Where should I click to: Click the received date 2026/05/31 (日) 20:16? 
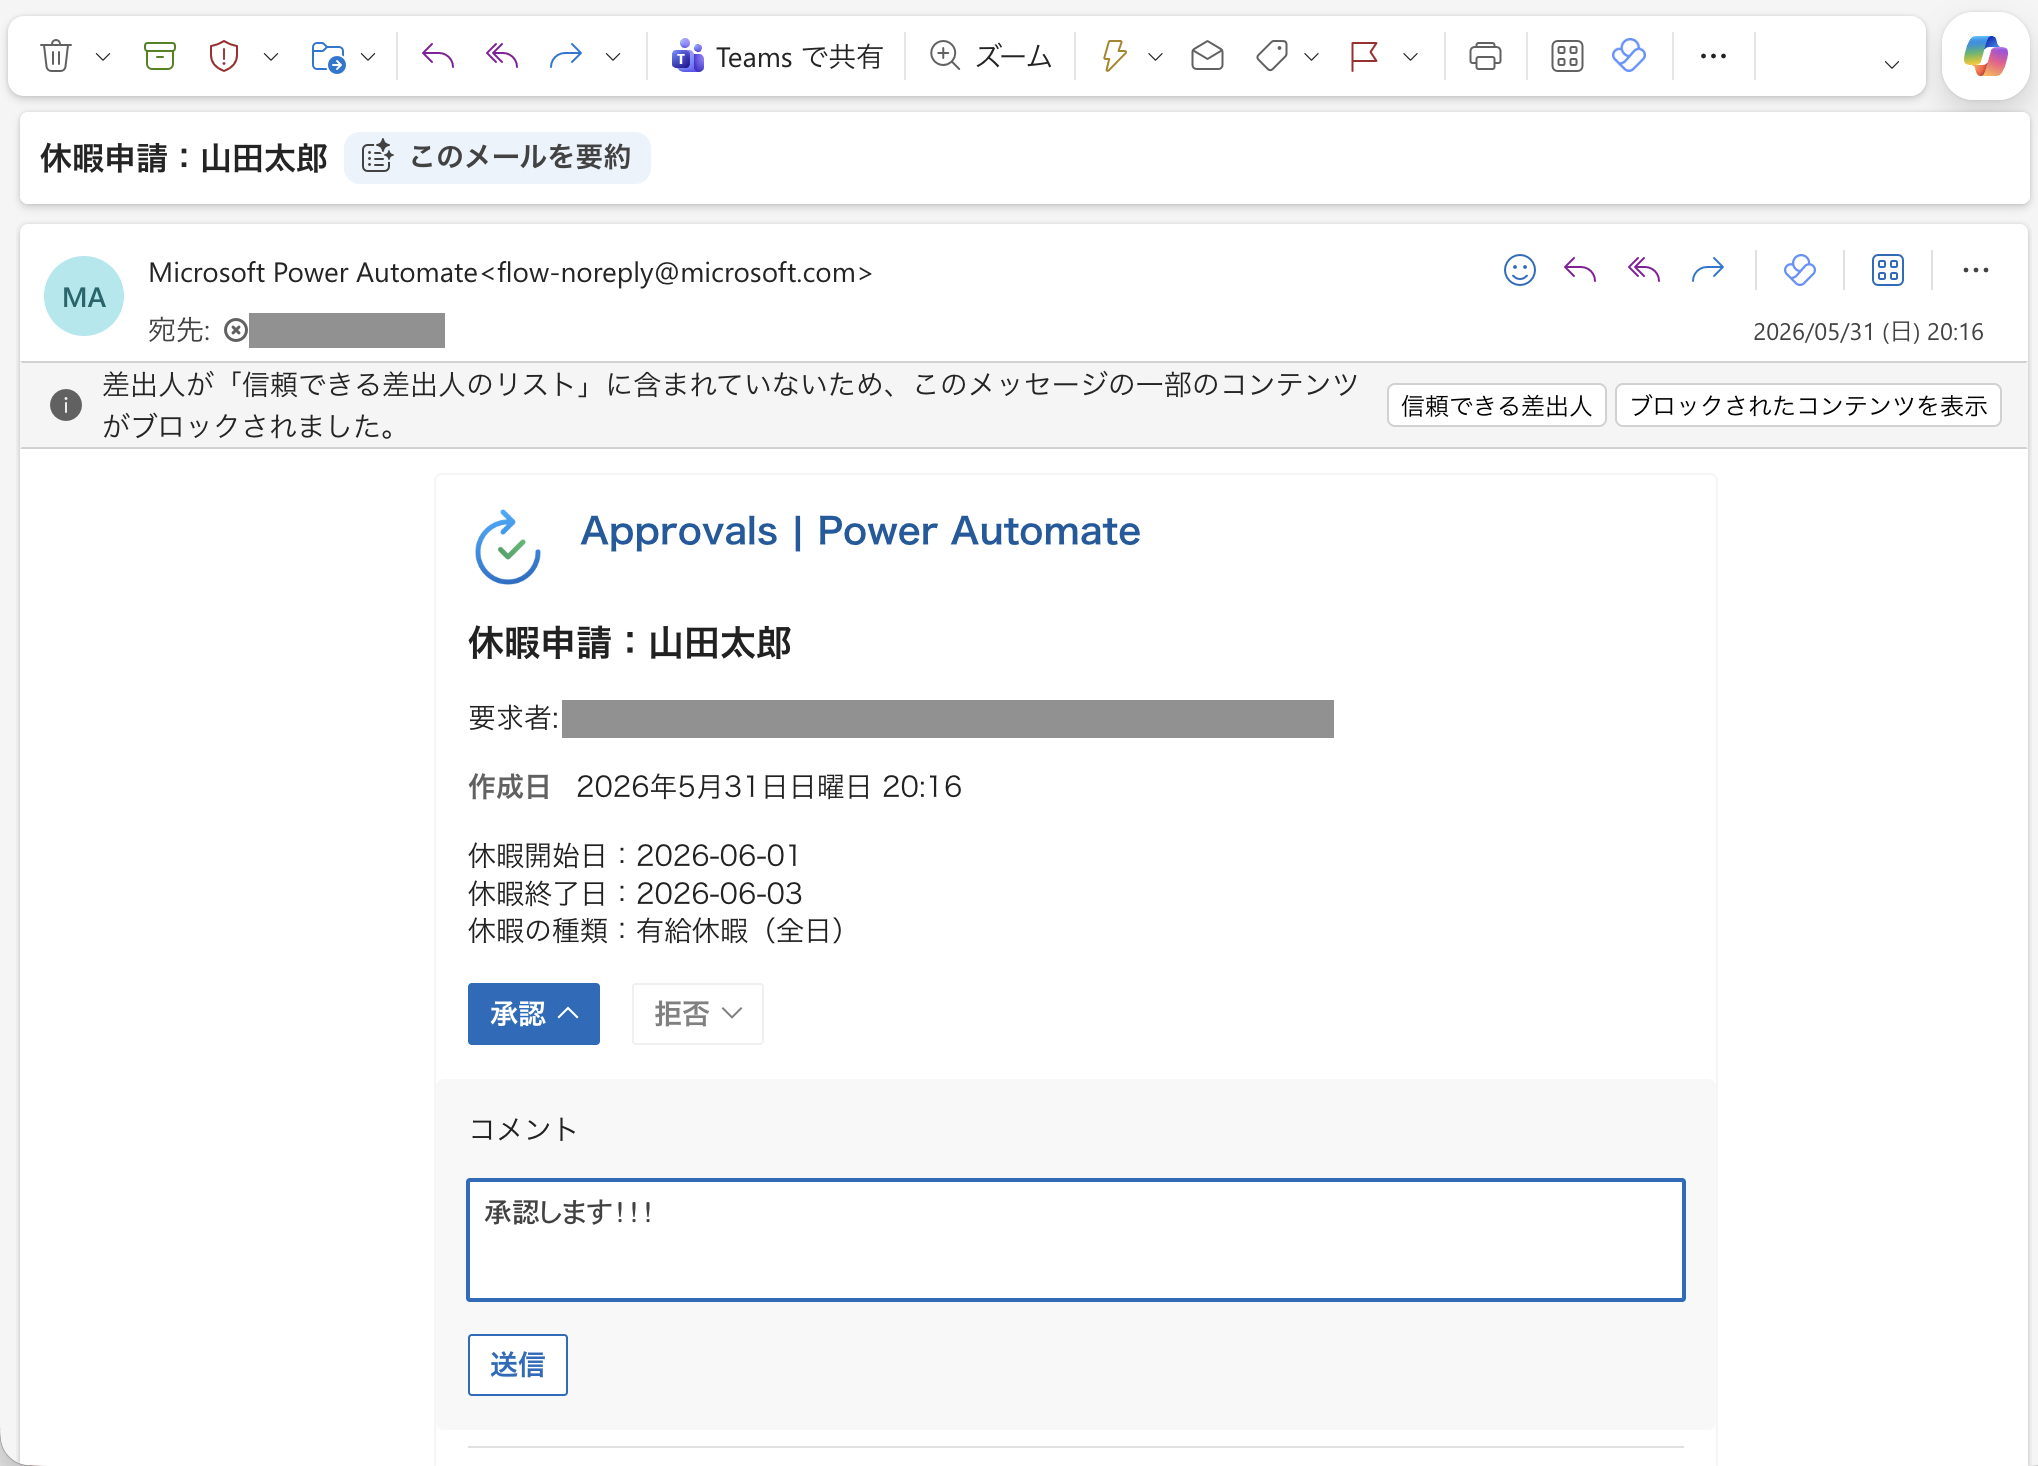click(x=1868, y=332)
